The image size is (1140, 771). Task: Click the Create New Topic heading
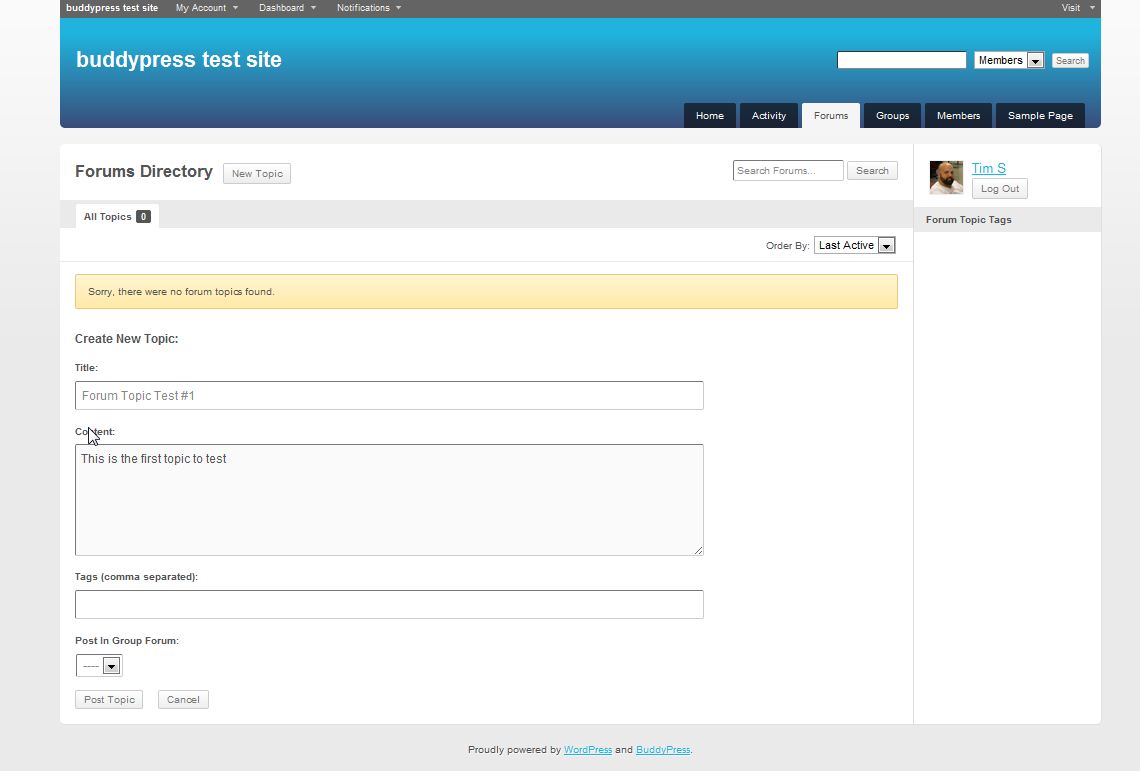(x=127, y=339)
